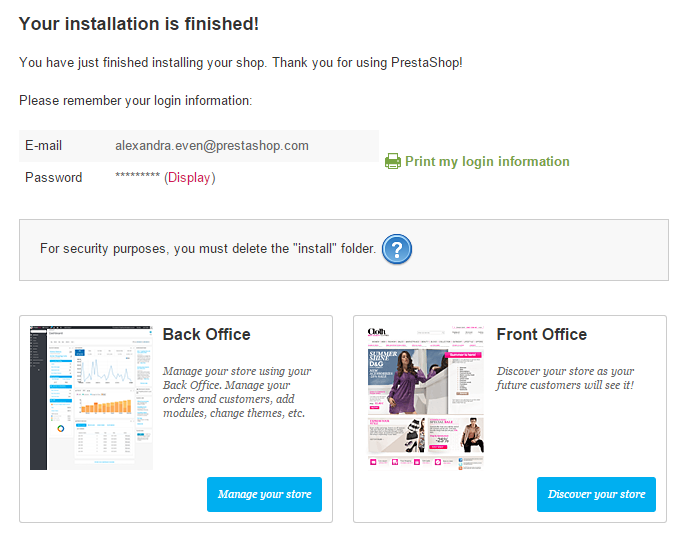
Task: Click the Thank you for using PrestaShop text
Action: click(x=367, y=62)
